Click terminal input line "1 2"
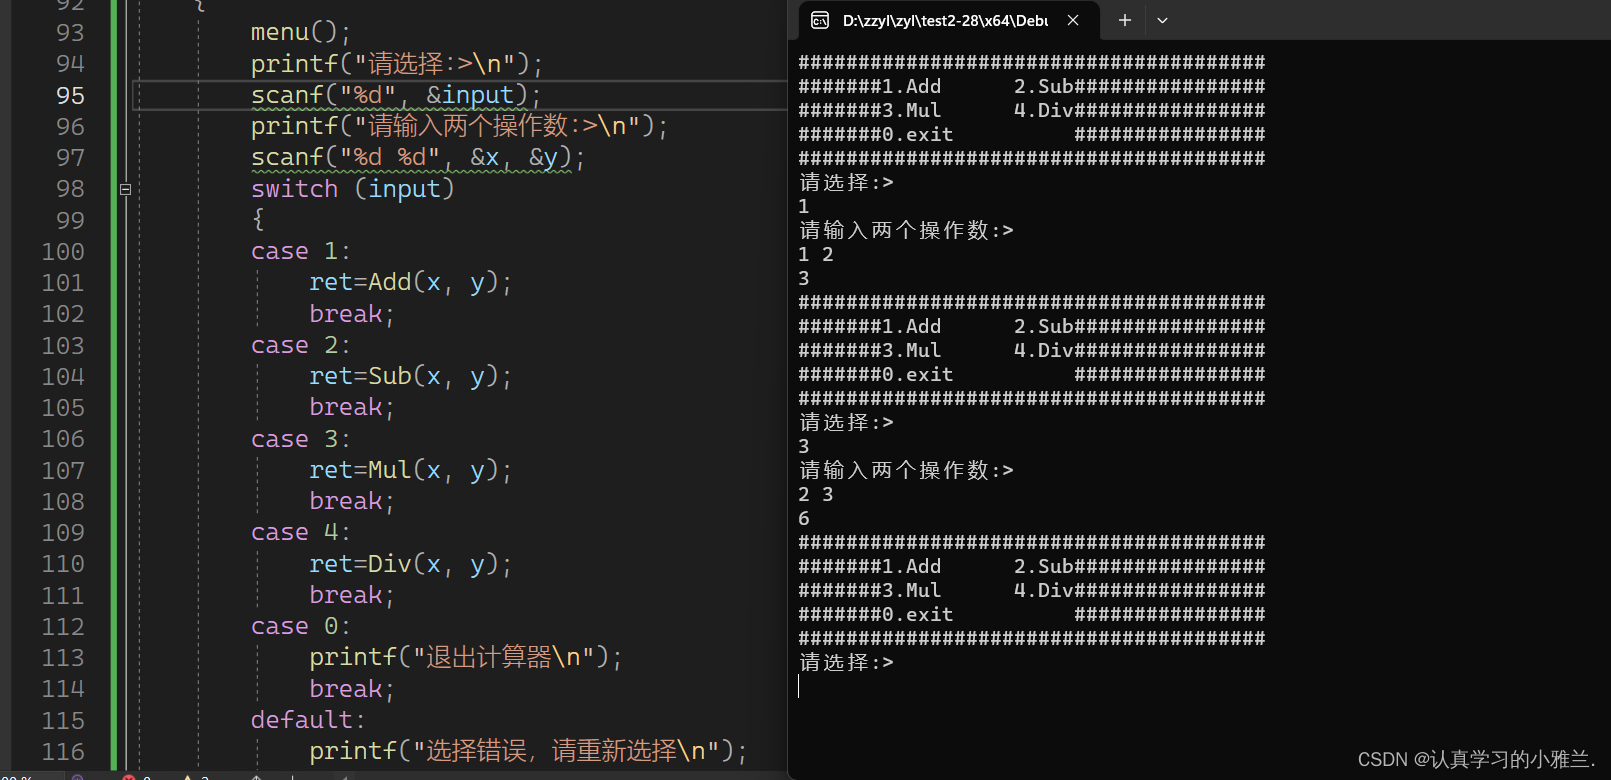Screen dimensions: 1611x780 pyautogui.click(x=816, y=255)
